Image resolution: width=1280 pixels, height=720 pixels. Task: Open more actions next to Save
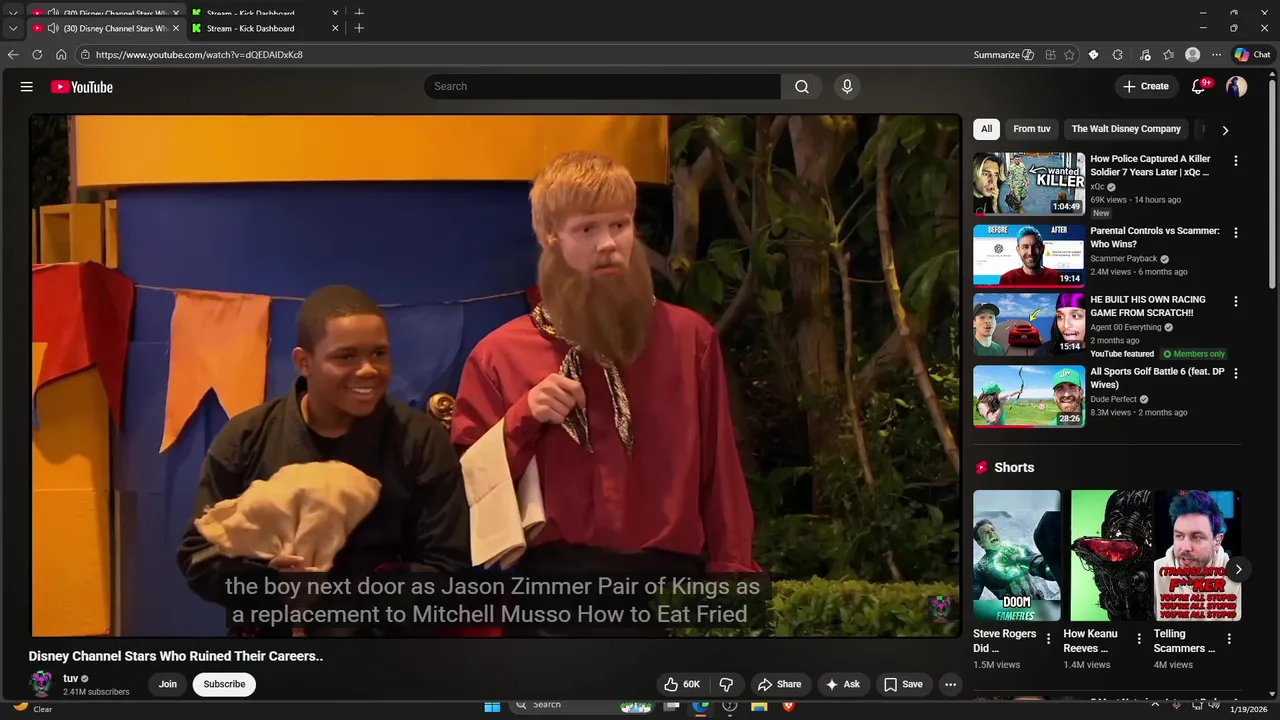(950, 684)
